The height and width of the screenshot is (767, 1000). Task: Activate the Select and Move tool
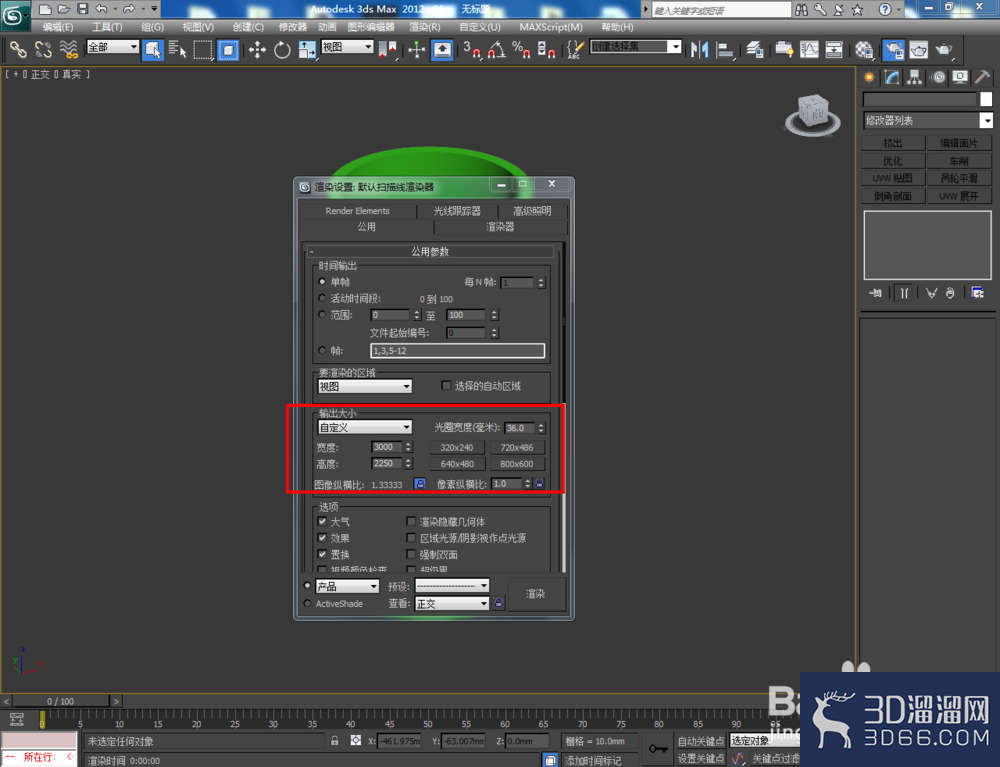click(257, 50)
